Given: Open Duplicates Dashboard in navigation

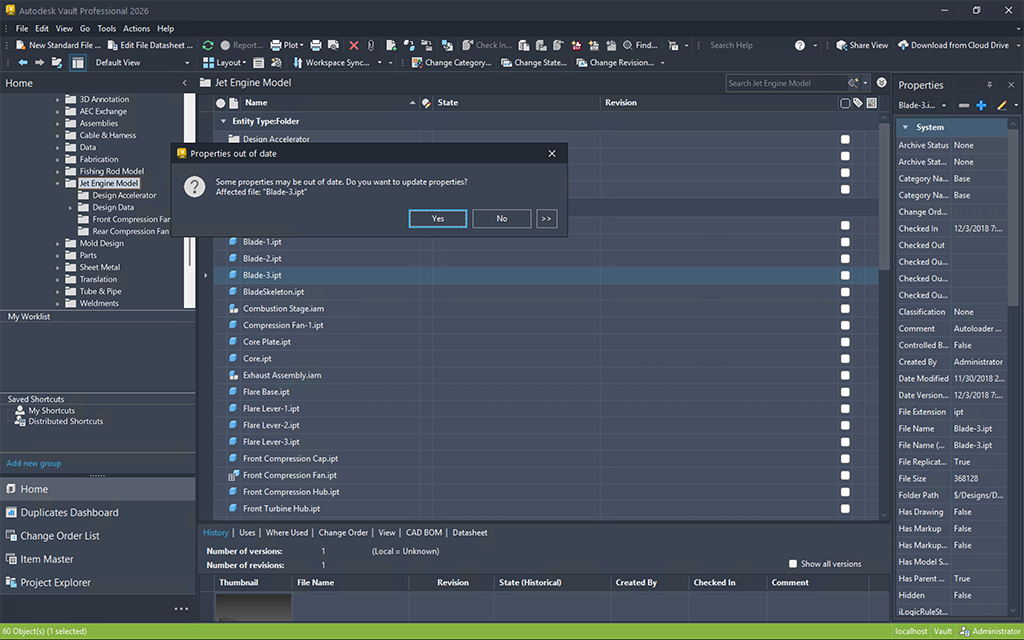Looking at the screenshot, I should click(69, 513).
